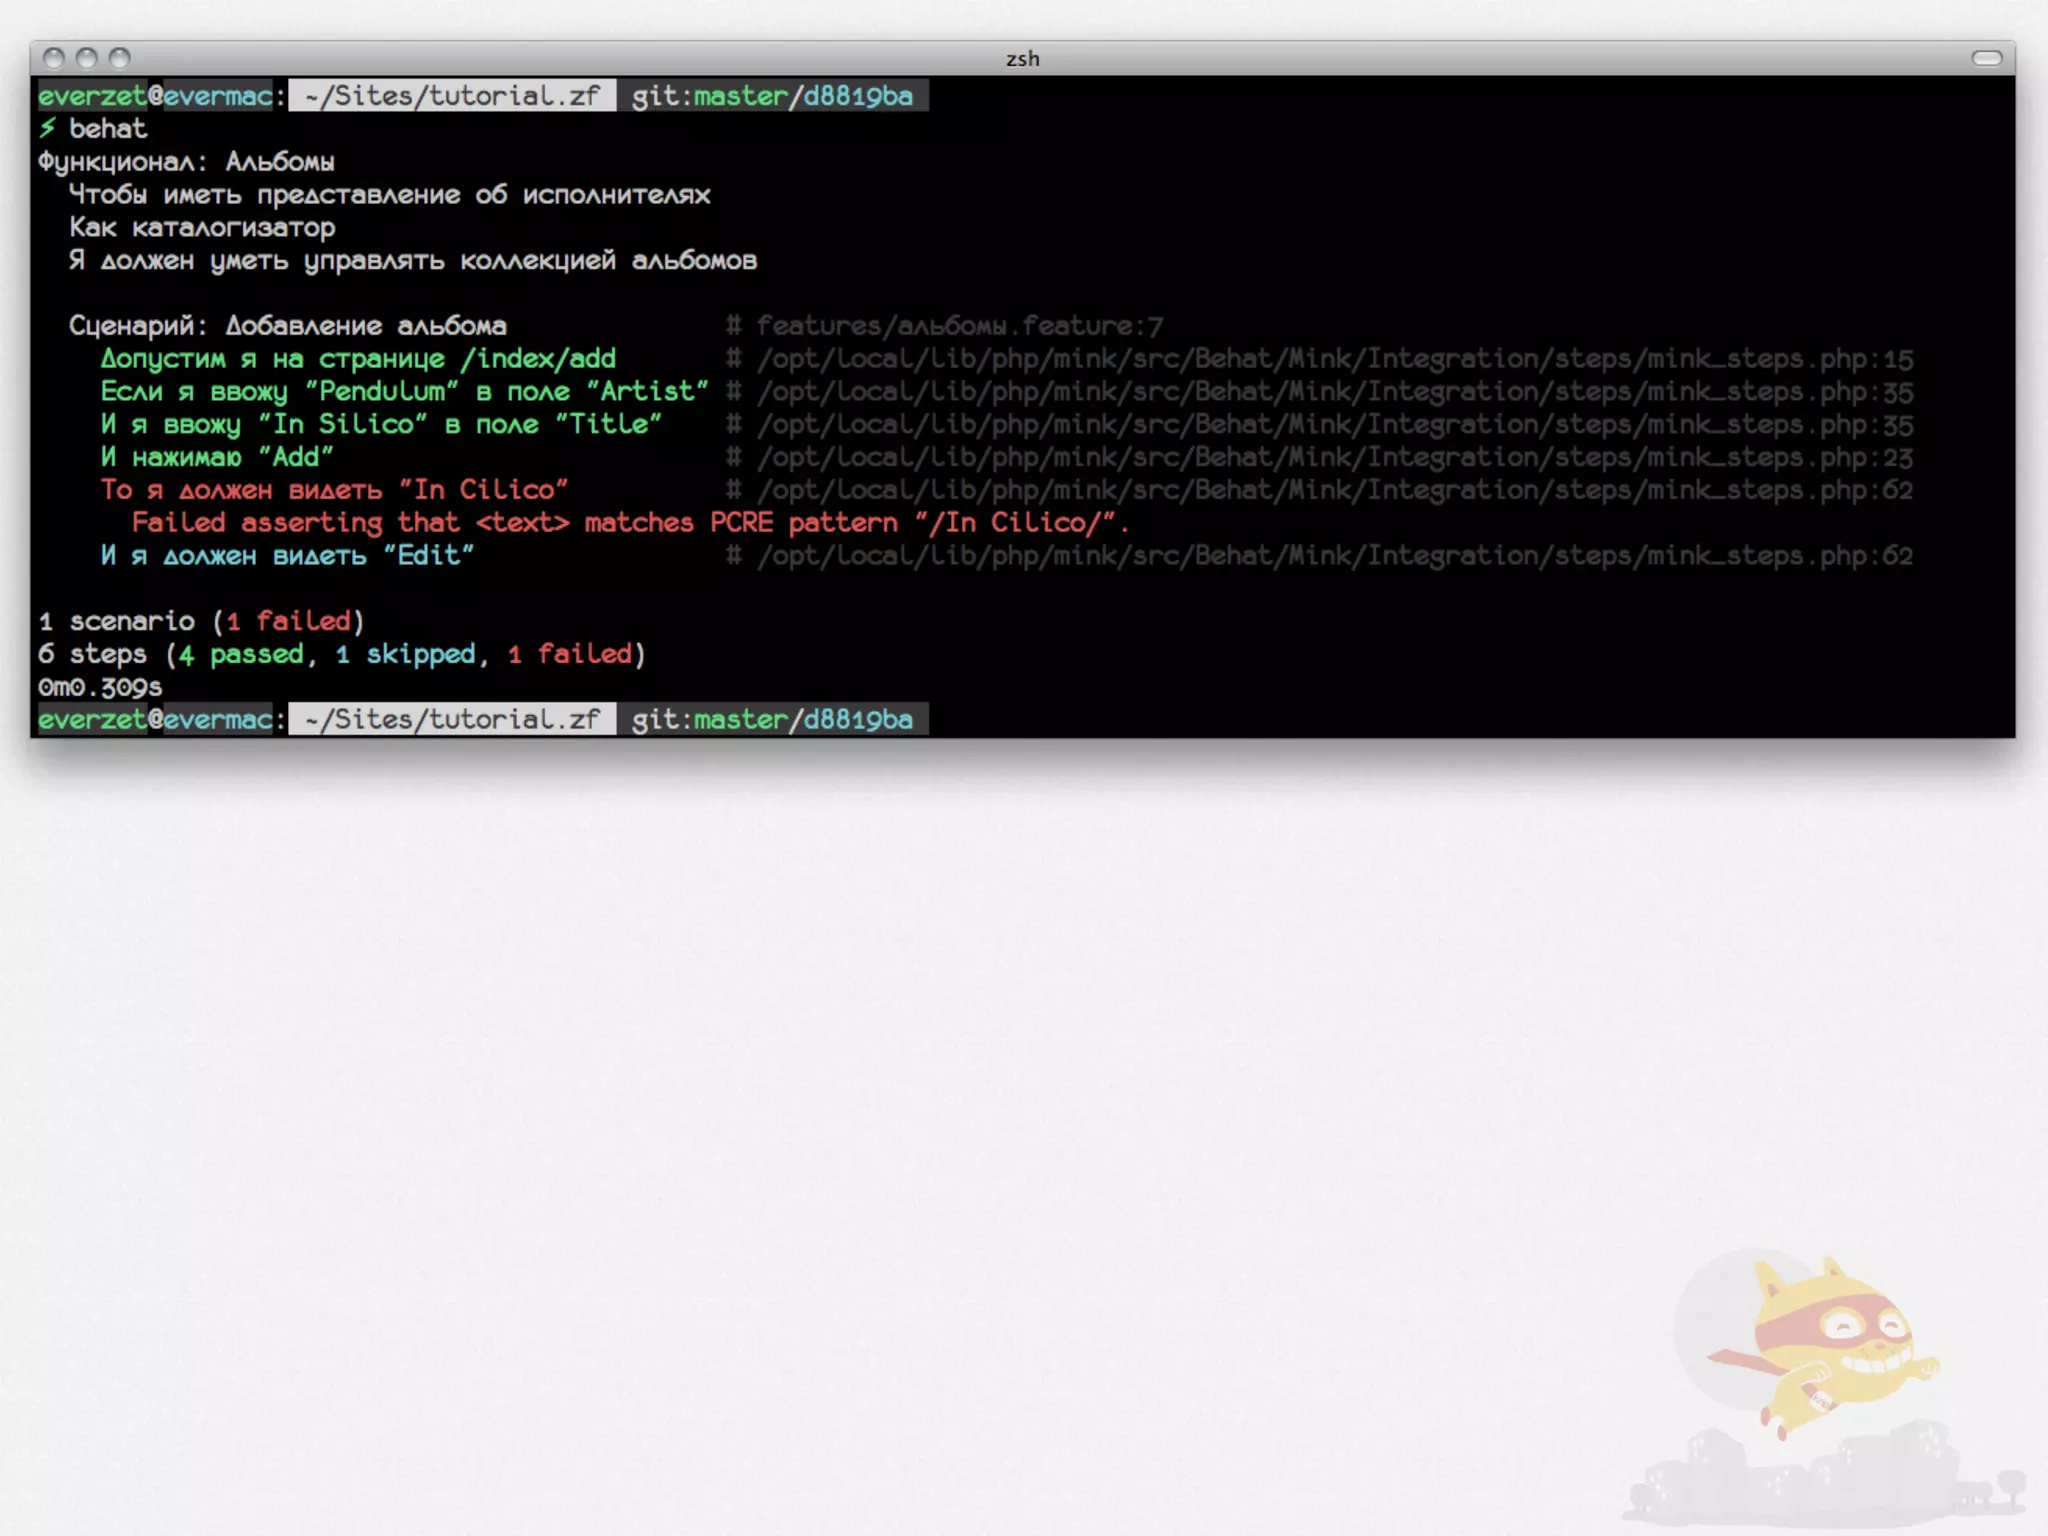This screenshot has height=1536, width=2048.
Task: Click the top prompt's ~/Sites/tutorial.zf path
Action: (452, 96)
